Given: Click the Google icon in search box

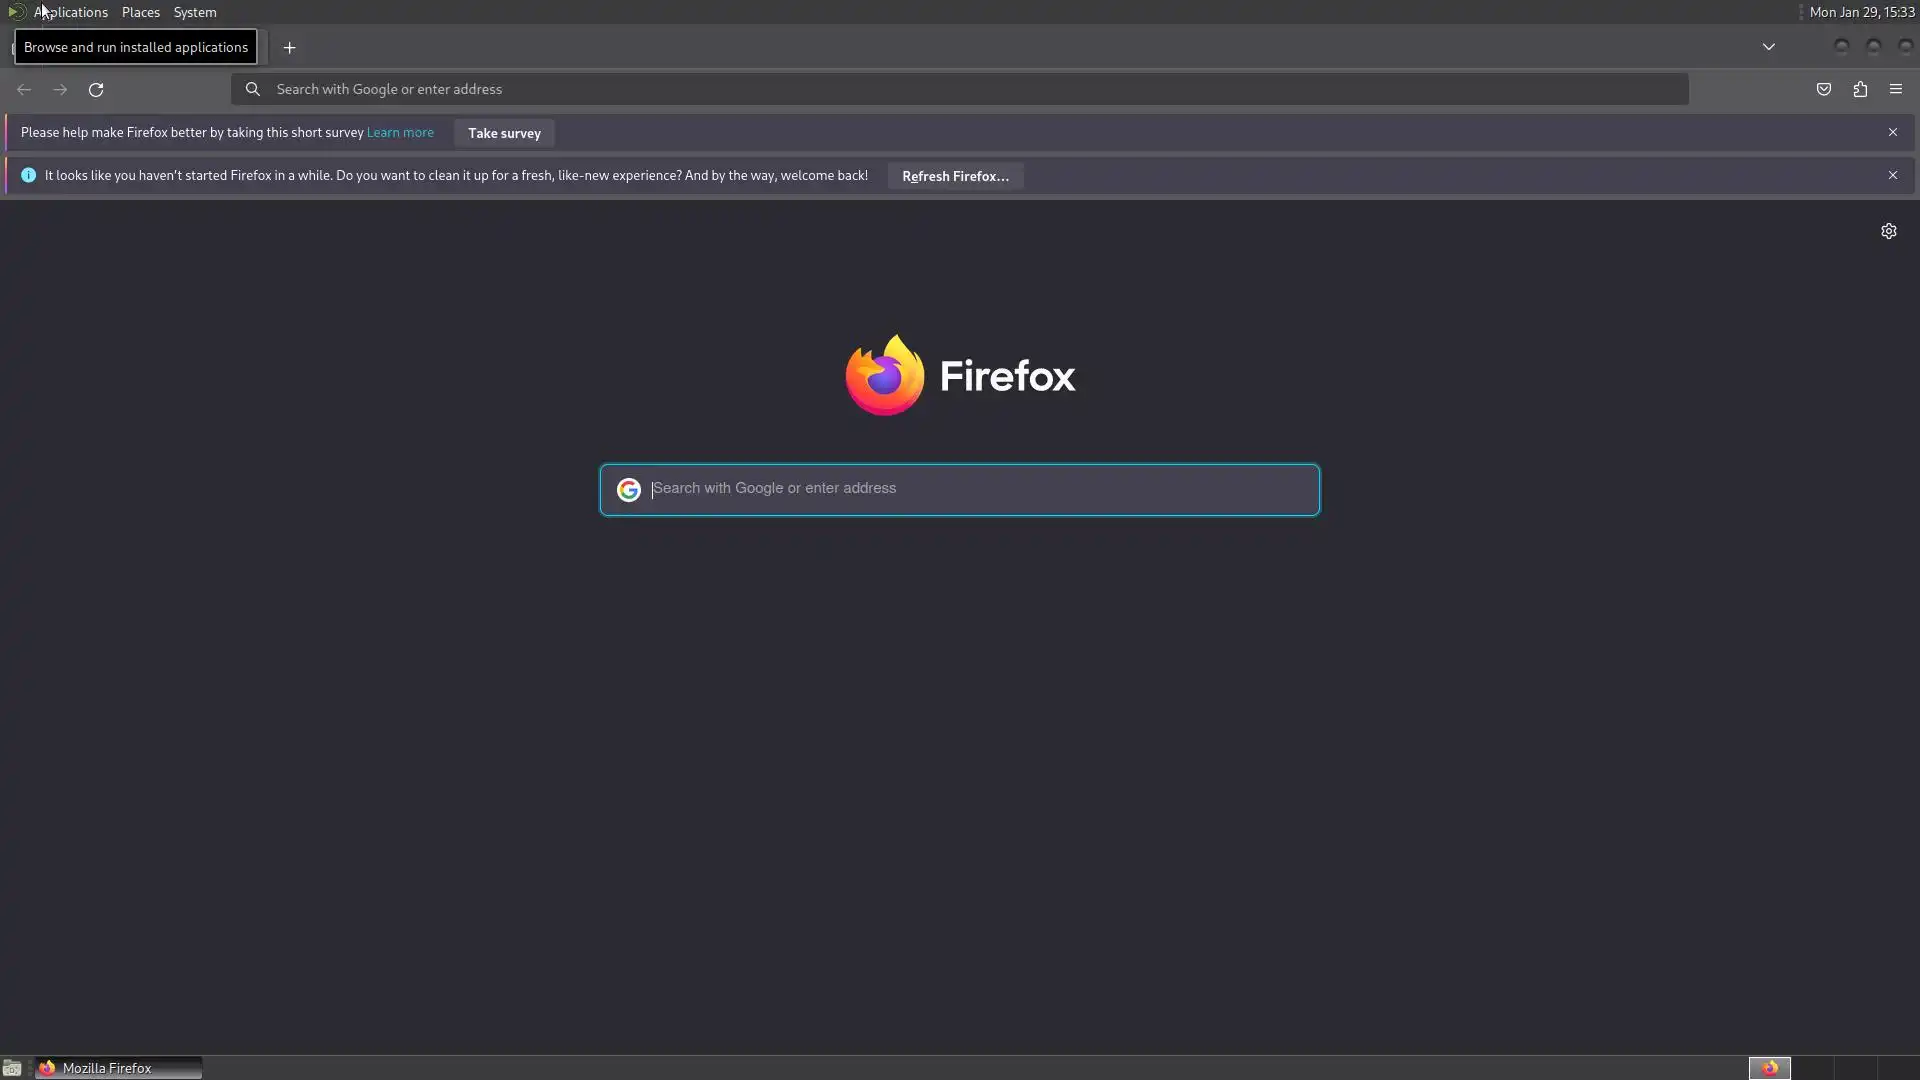Looking at the screenshot, I should pyautogui.click(x=628, y=490).
